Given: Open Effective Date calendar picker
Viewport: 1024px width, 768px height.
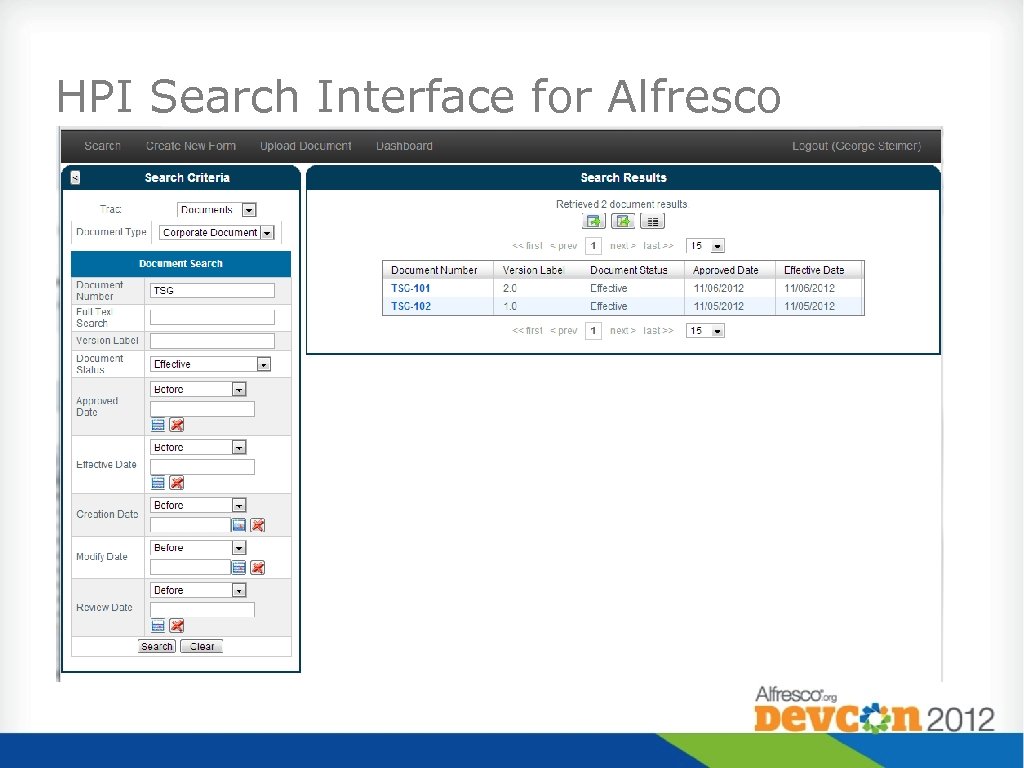Looking at the screenshot, I should [x=158, y=483].
